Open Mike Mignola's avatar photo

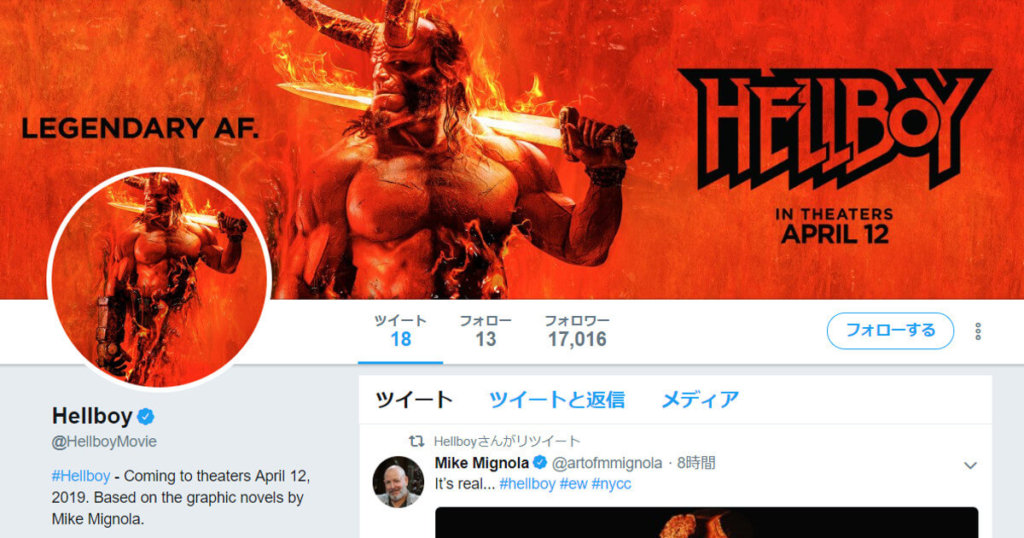[x=398, y=482]
